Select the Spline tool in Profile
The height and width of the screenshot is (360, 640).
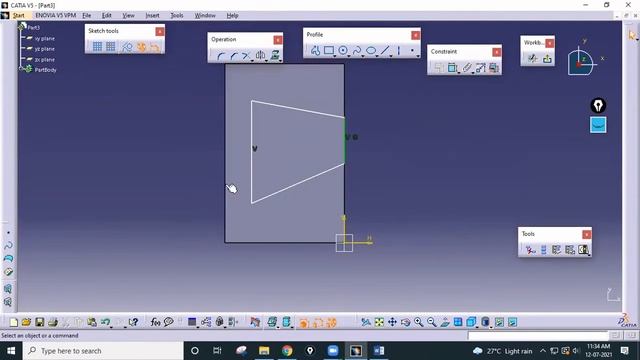click(357, 51)
